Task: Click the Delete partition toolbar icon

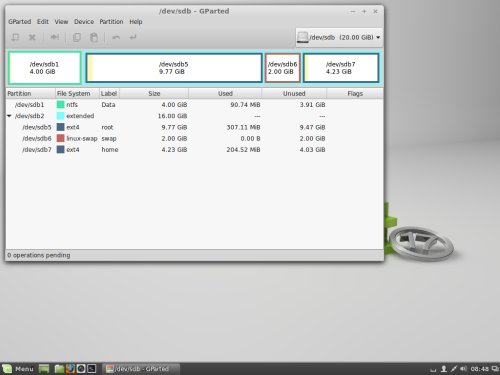Action: coord(32,37)
